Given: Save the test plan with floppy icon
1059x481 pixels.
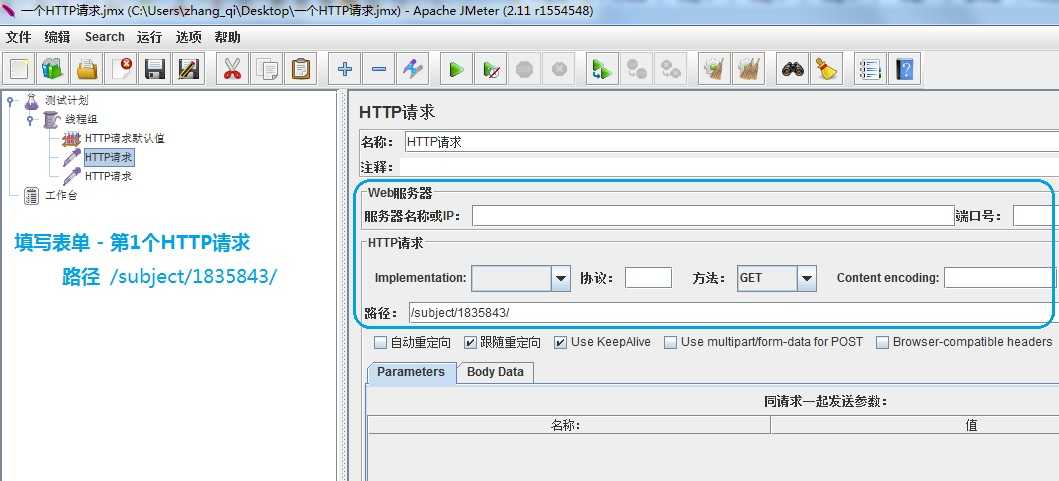Looking at the screenshot, I should point(155,69).
